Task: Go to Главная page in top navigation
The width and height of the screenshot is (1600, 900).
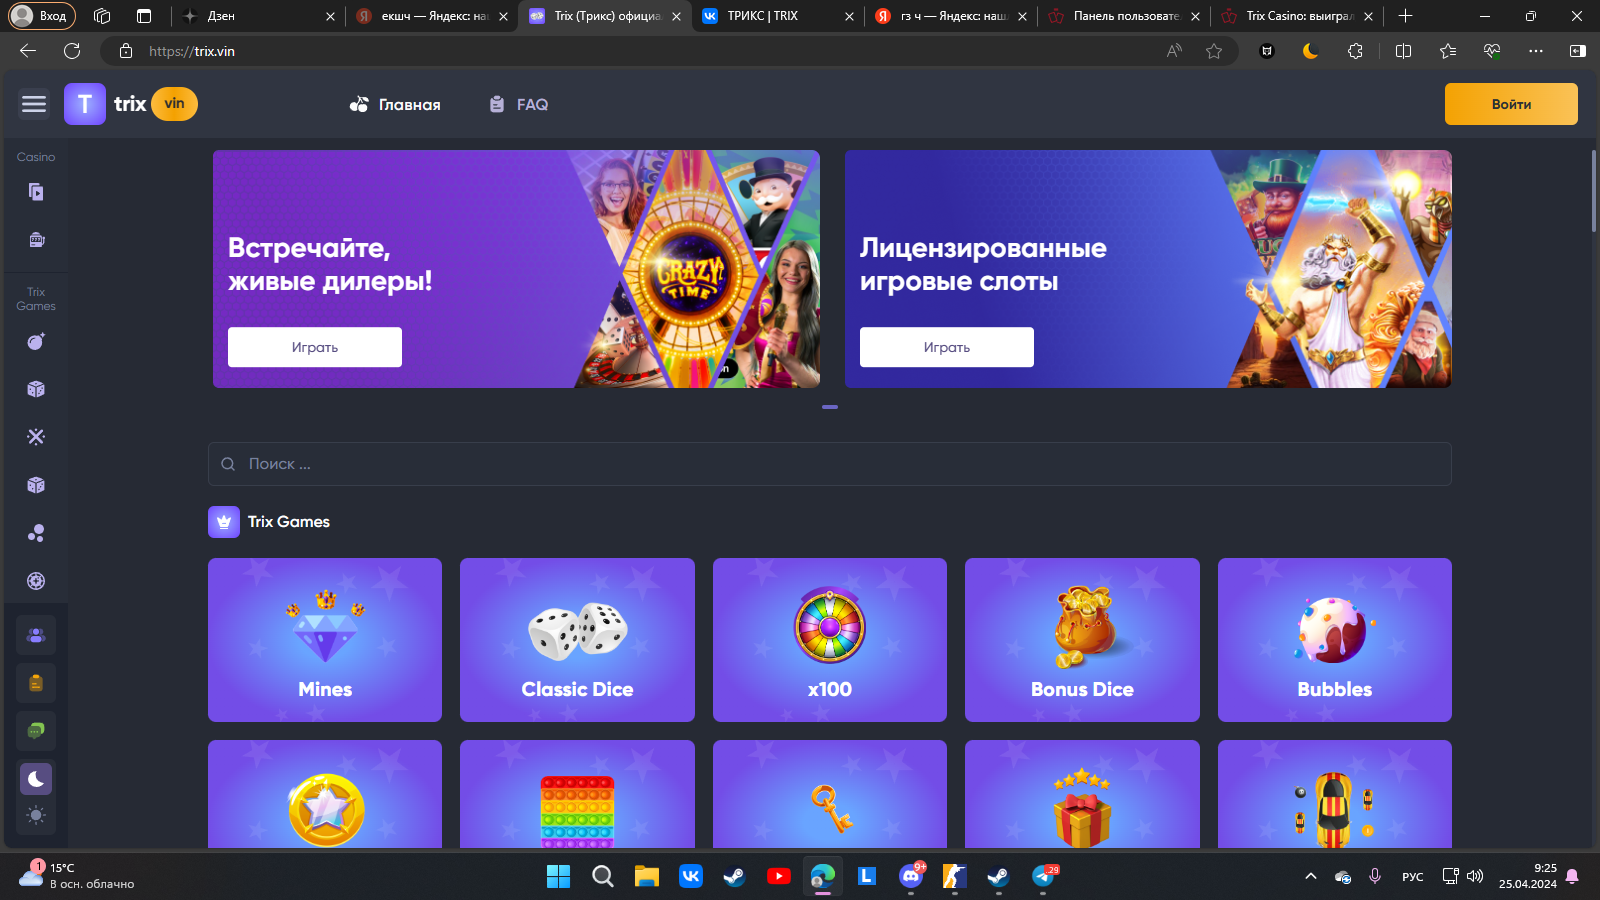Action: 395,104
